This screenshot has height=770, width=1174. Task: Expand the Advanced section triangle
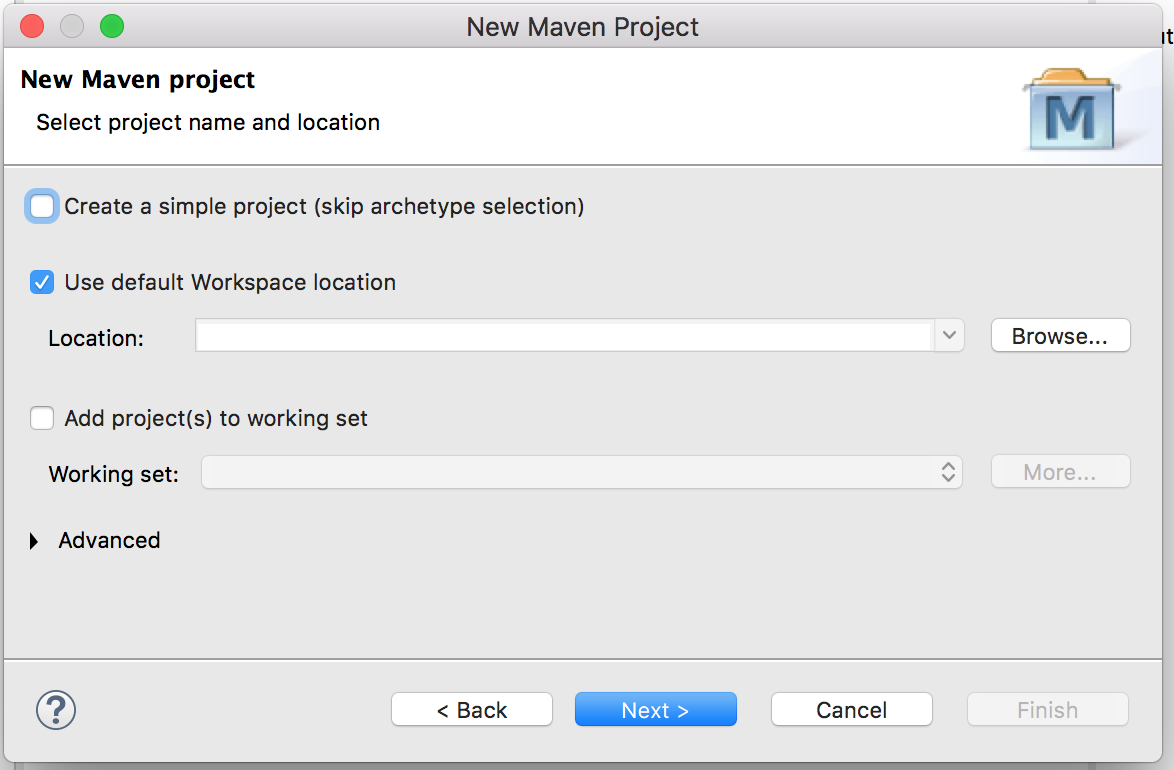[34, 541]
